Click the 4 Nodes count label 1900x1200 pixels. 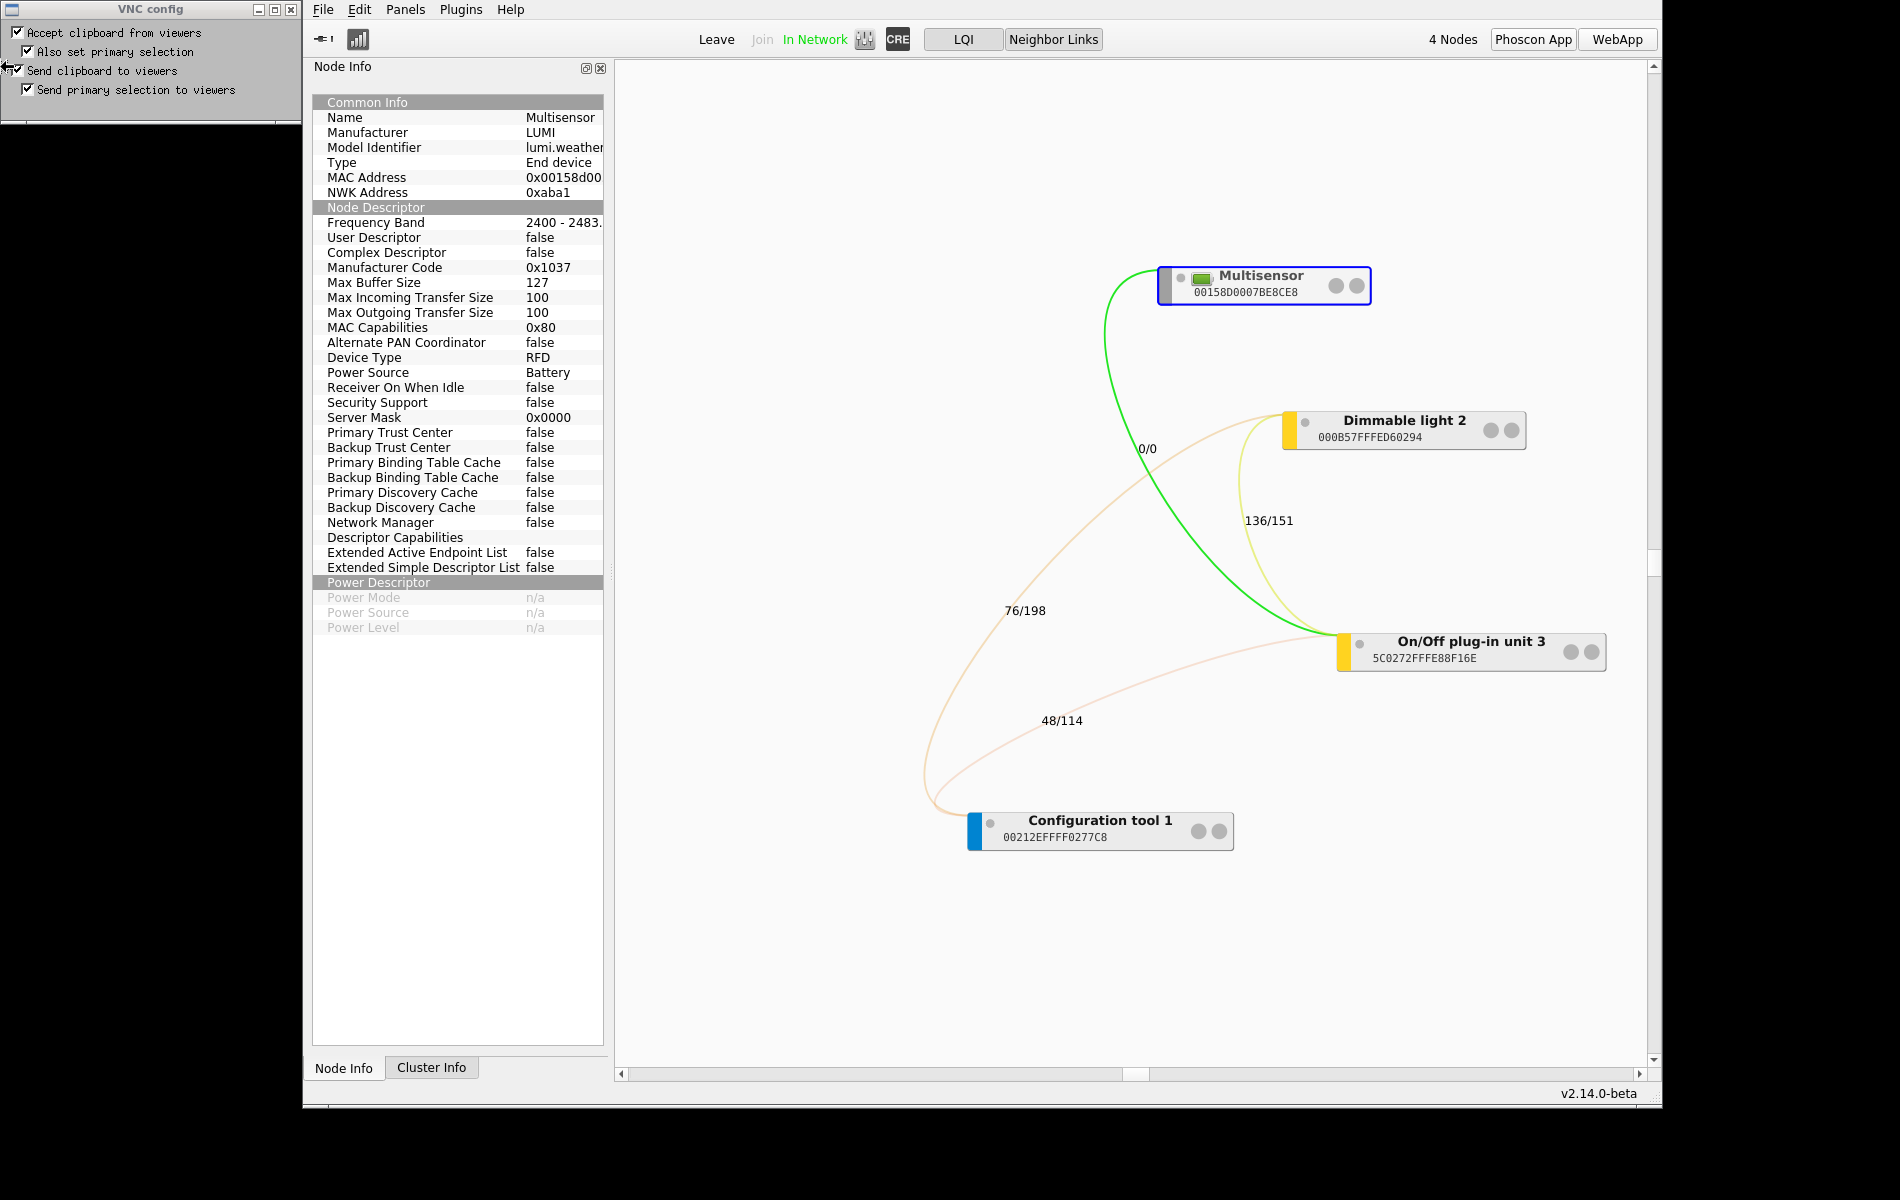tap(1452, 40)
